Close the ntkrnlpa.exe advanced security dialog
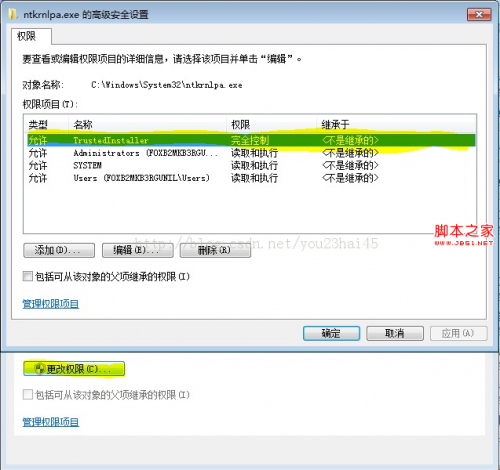The width and height of the screenshot is (500, 470). 479,14
